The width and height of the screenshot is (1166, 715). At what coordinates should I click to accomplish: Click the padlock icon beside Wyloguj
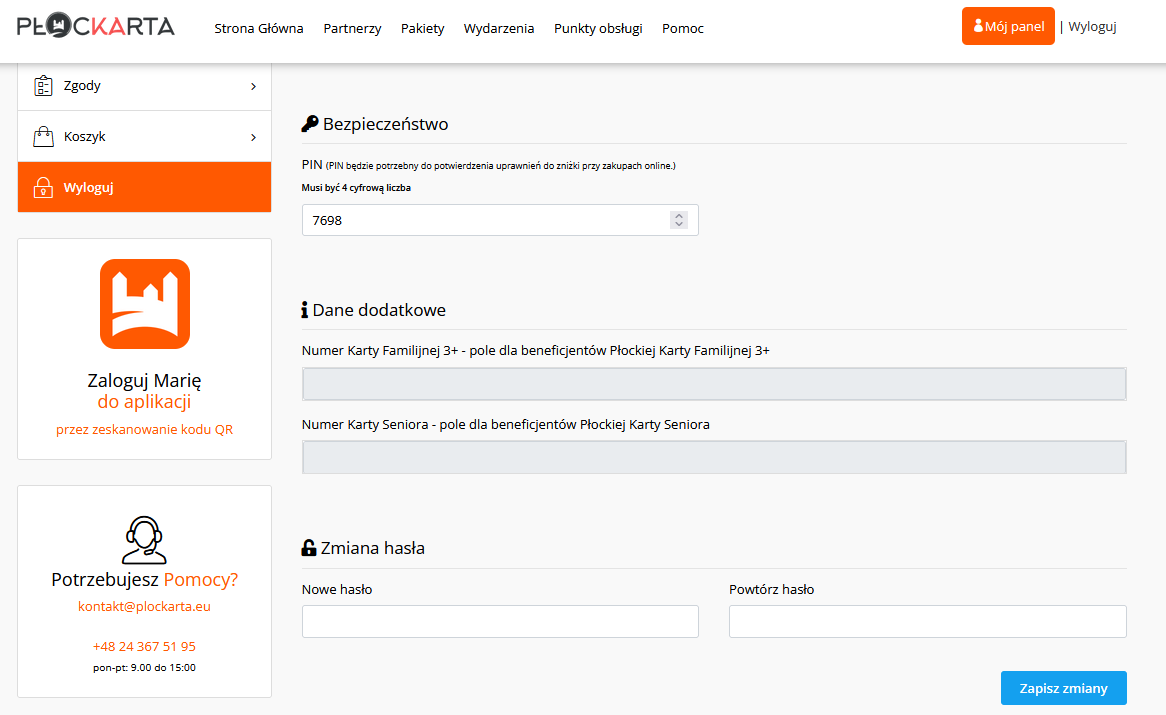point(43,188)
